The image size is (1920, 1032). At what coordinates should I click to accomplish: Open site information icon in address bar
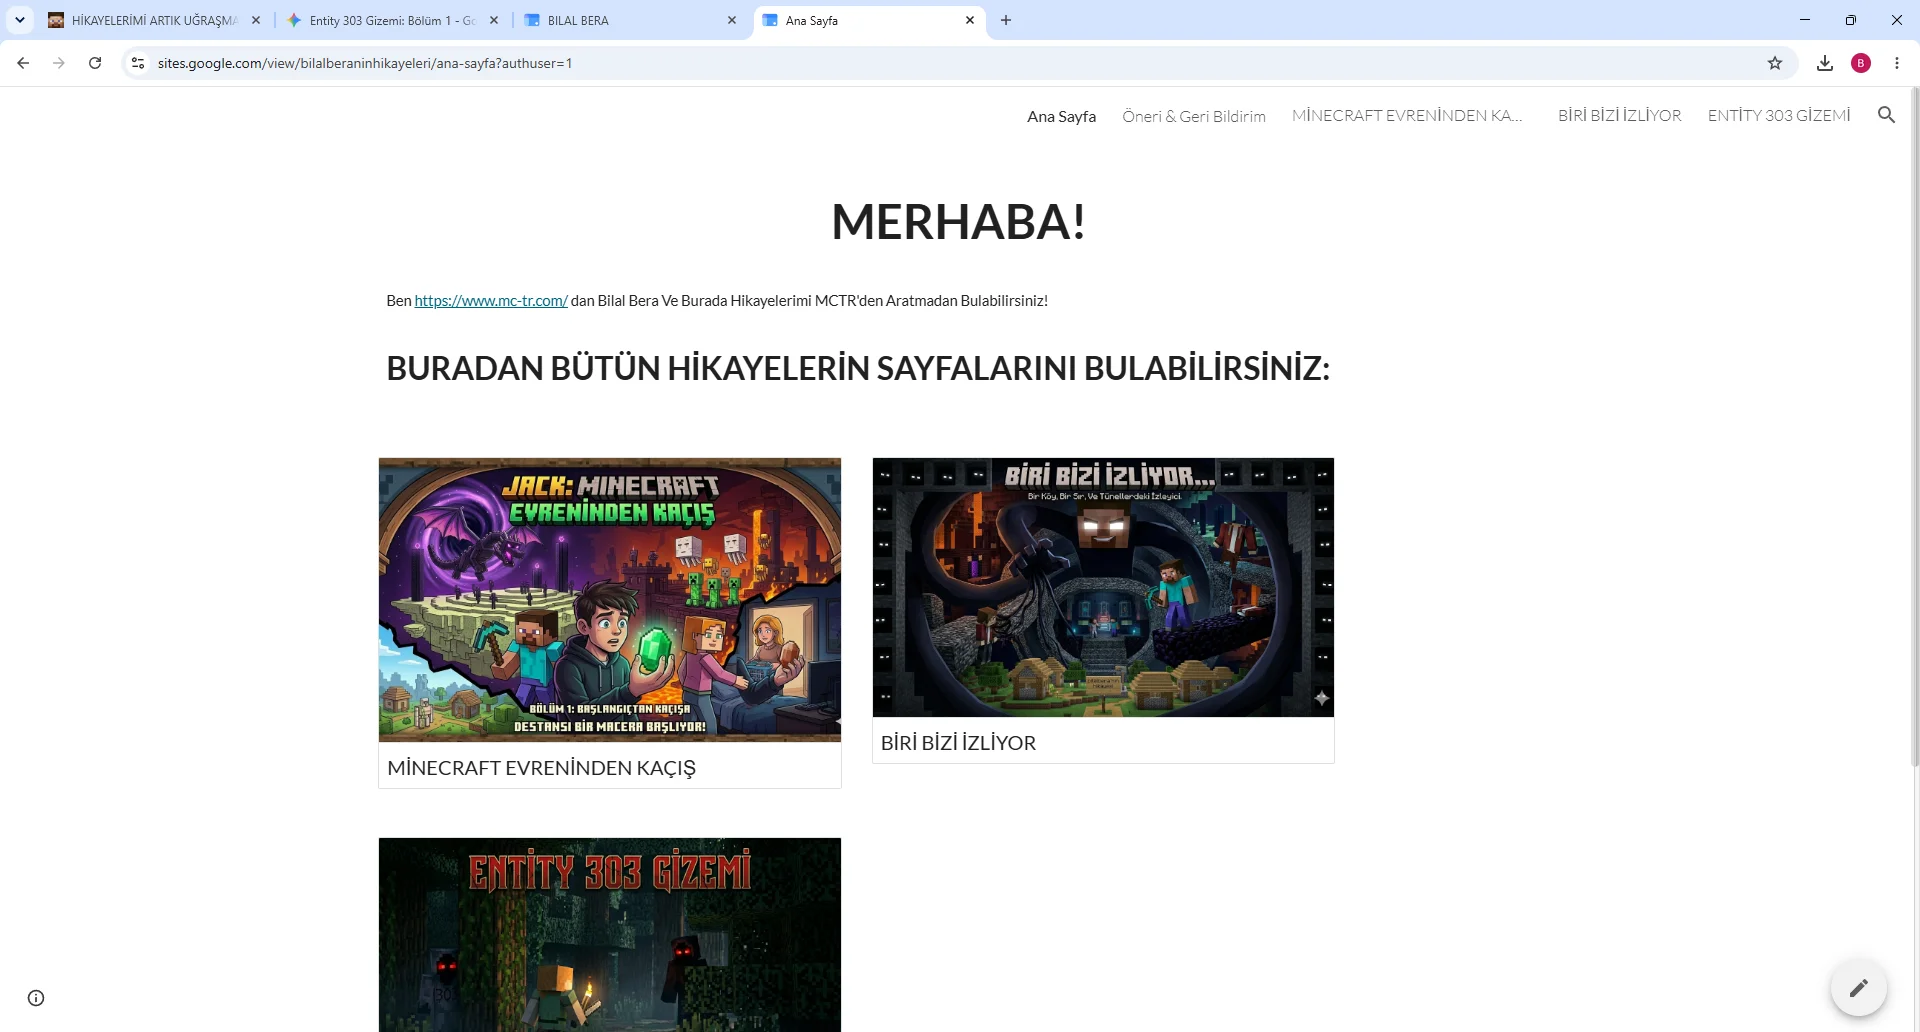point(138,63)
